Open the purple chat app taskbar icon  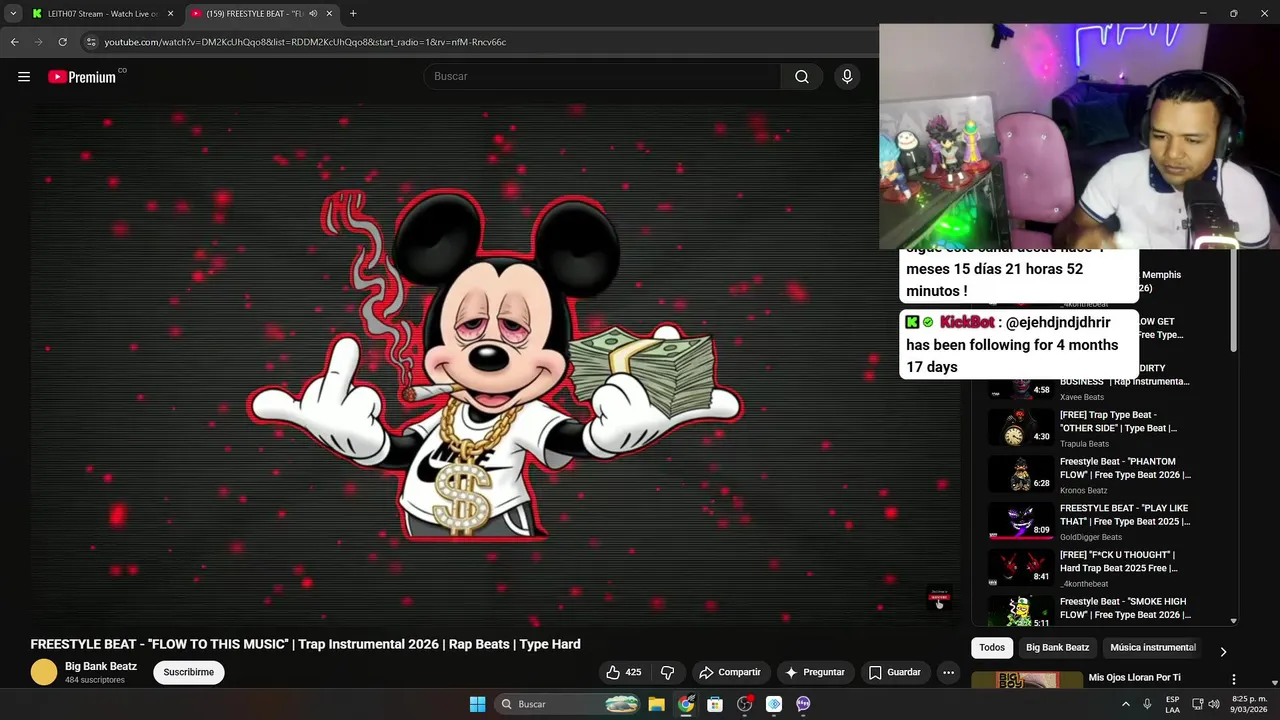tap(803, 704)
